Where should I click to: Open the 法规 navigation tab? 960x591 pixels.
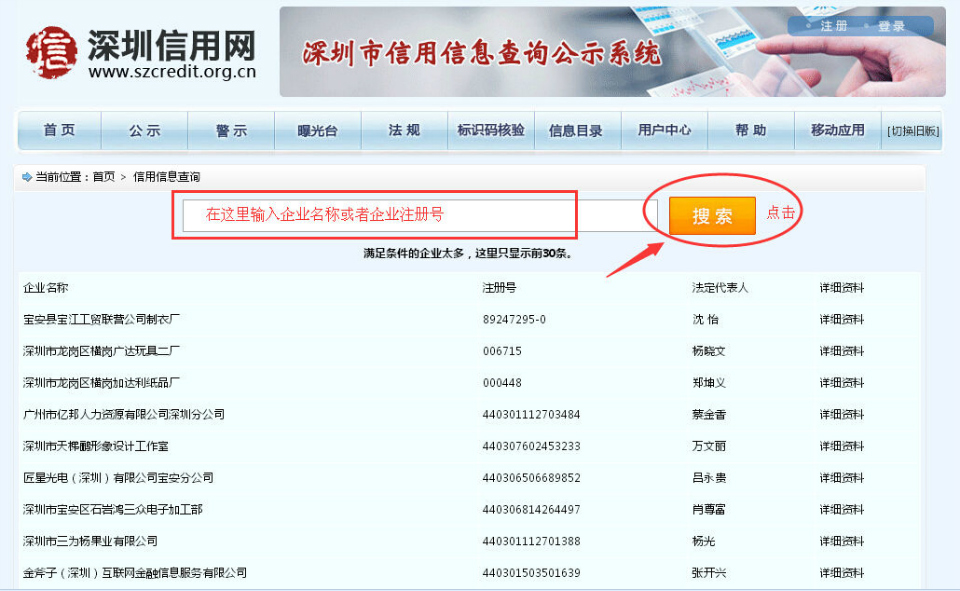click(x=405, y=130)
